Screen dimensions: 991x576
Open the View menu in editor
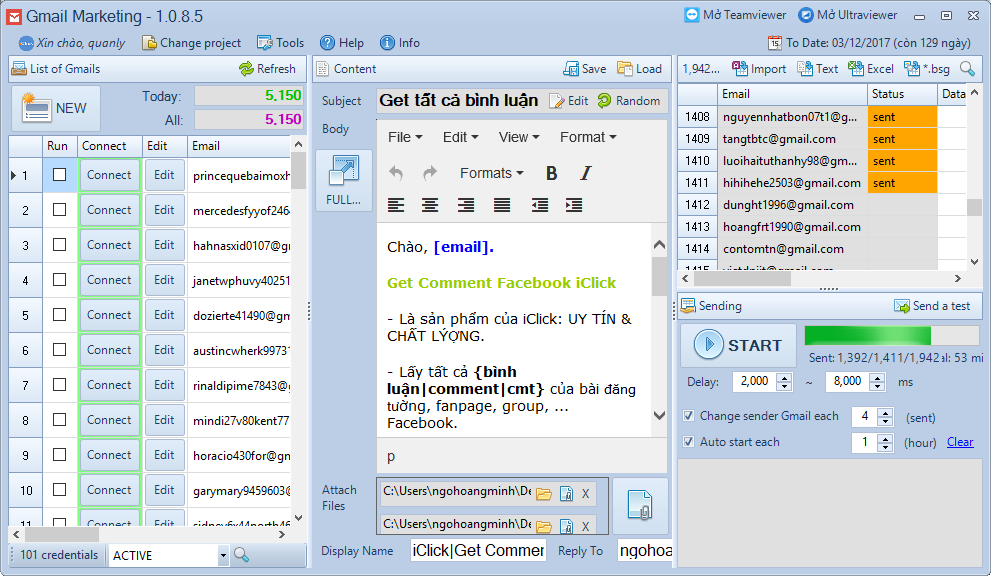[x=519, y=137]
